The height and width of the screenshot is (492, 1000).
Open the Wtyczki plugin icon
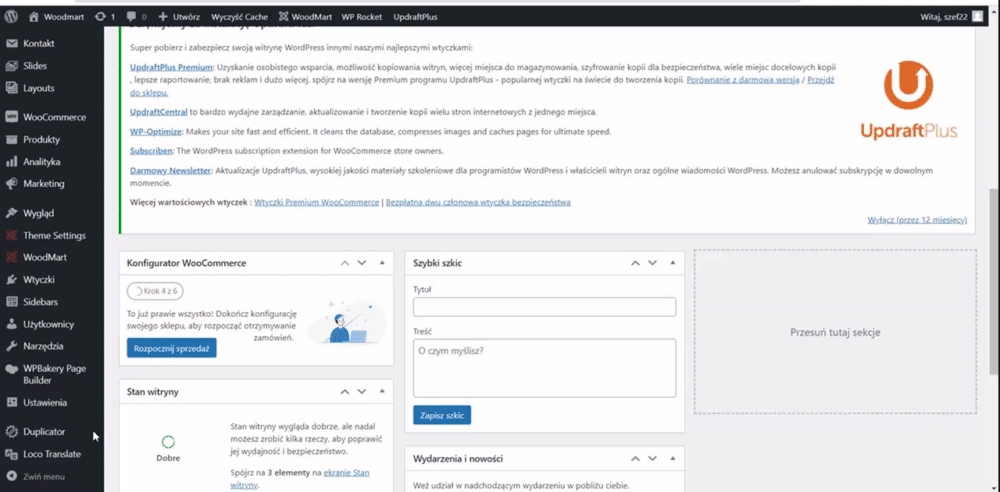(11, 280)
